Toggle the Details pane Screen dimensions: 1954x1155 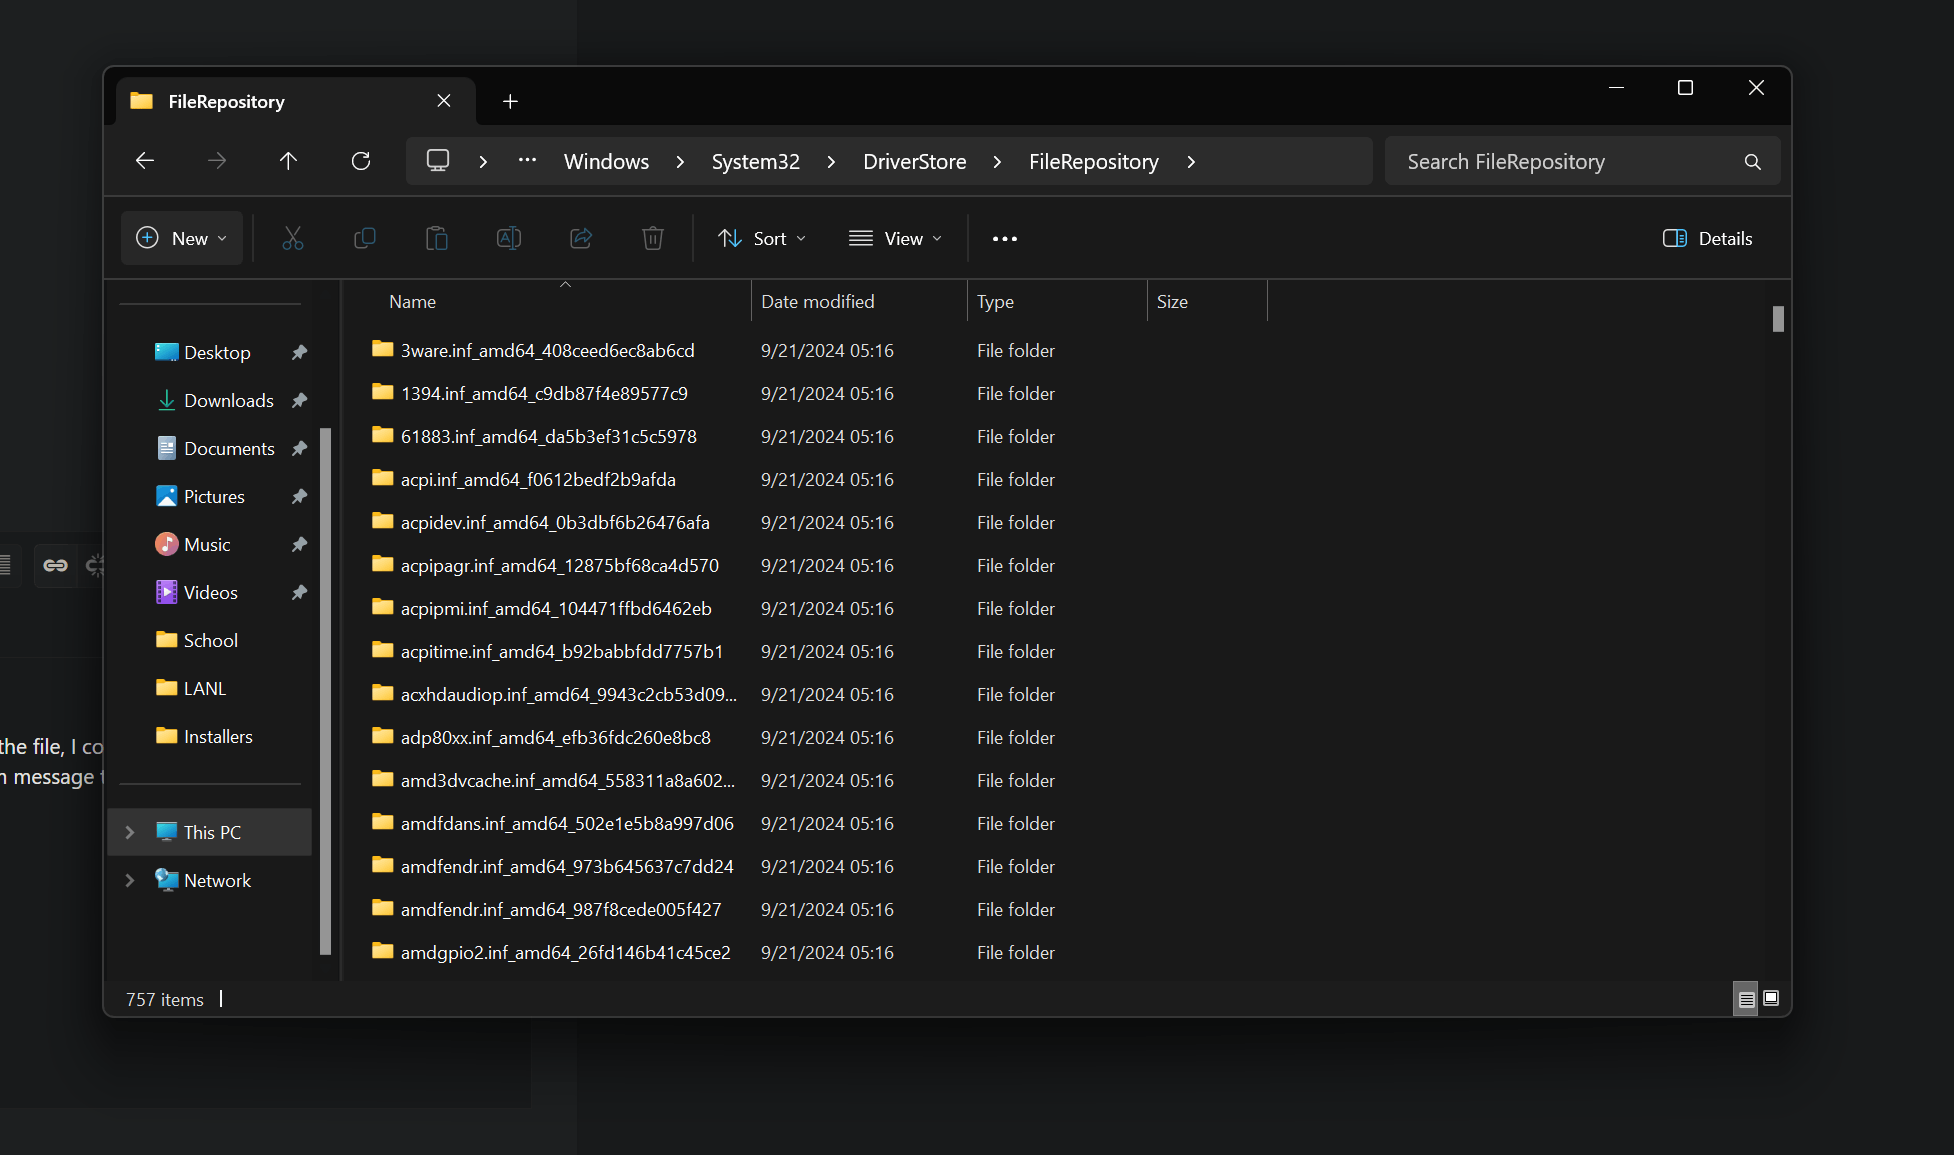[1708, 238]
